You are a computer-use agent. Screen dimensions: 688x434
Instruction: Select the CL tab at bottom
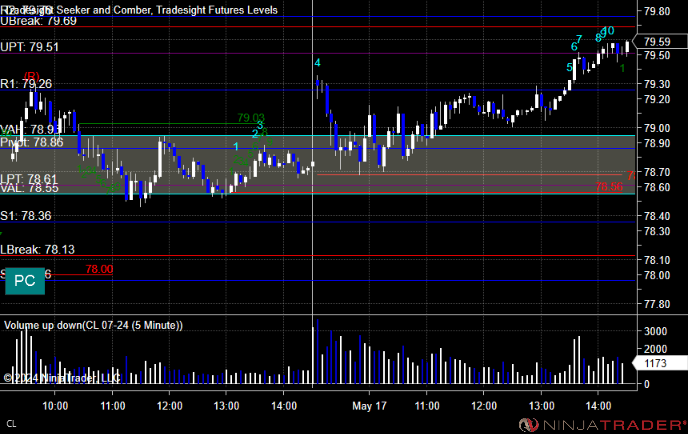click(x=11, y=424)
